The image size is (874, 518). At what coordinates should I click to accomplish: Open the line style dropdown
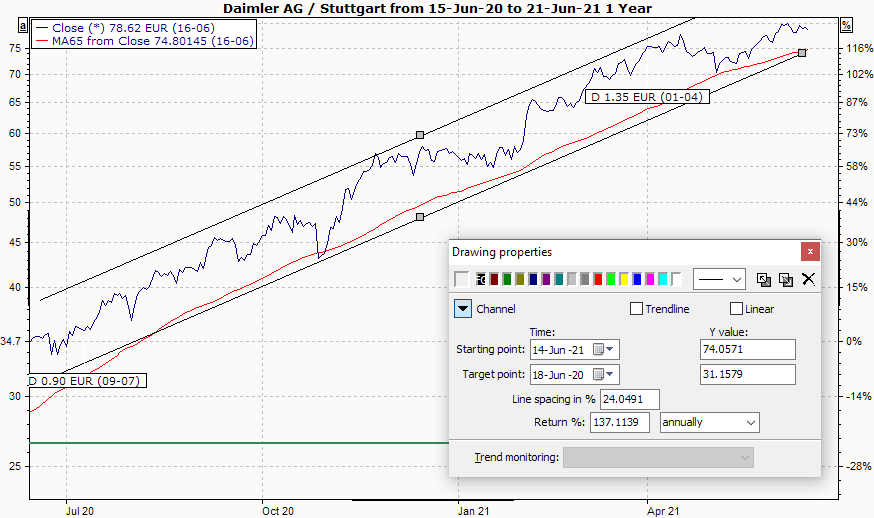(x=720, y=279)
